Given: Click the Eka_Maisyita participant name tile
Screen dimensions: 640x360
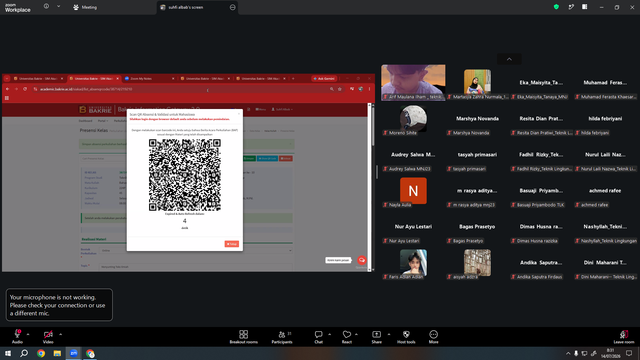Looking at the screenshot, I should [541, 82].
